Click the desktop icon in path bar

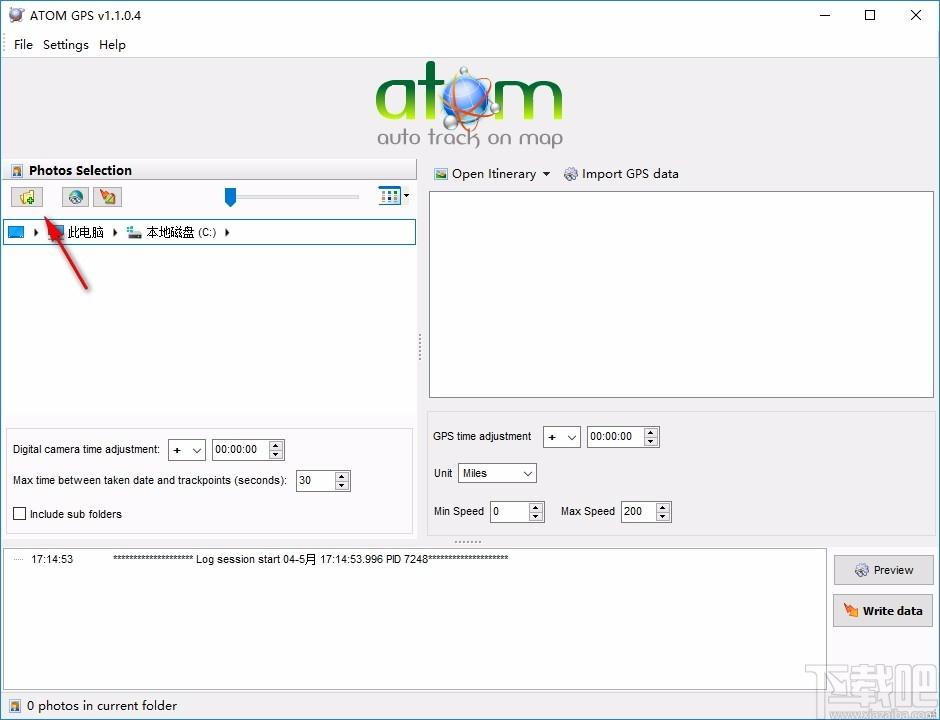click(x=16, y=232)
